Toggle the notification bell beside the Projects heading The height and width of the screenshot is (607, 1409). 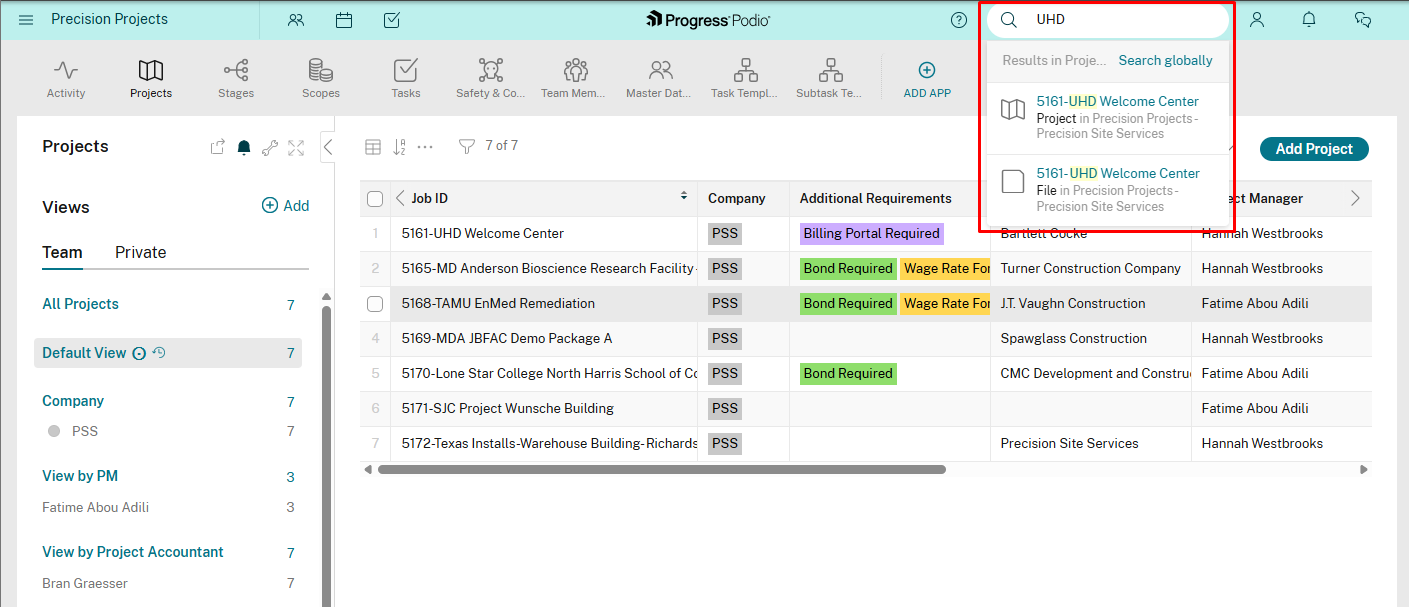coord(243,146)
